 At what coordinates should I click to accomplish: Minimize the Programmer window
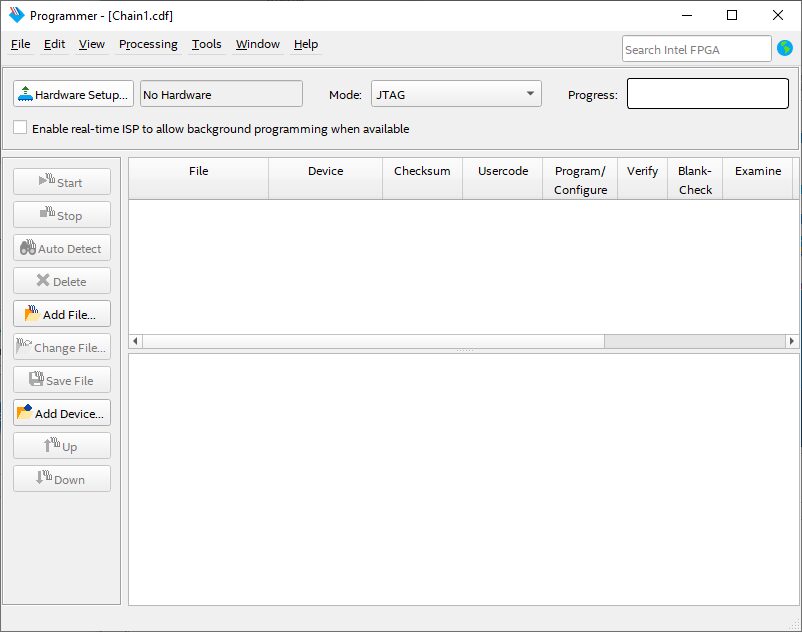click(687, 15)
